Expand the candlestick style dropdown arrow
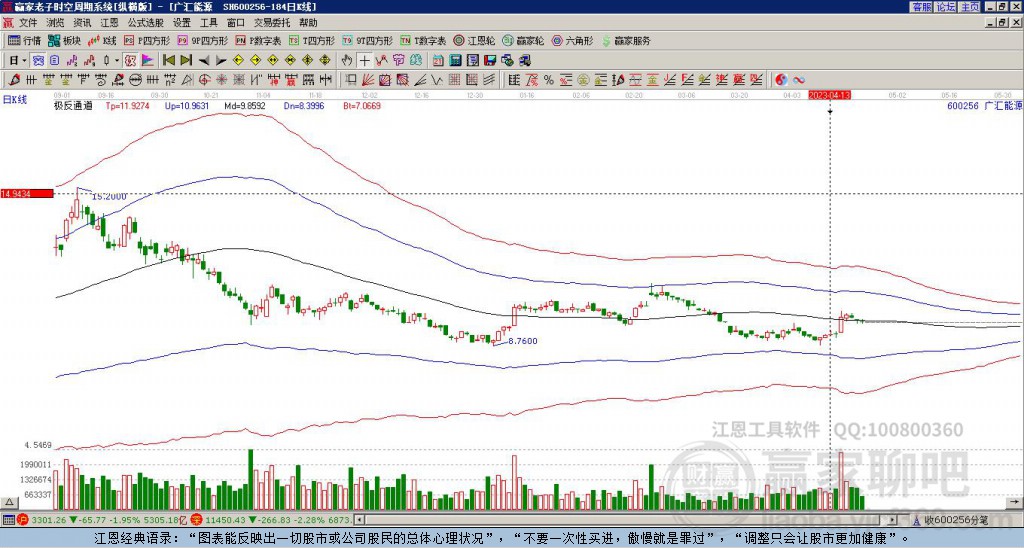Image resolution: width=1024 pixels, height=548 pixels. tap(116, 61)
